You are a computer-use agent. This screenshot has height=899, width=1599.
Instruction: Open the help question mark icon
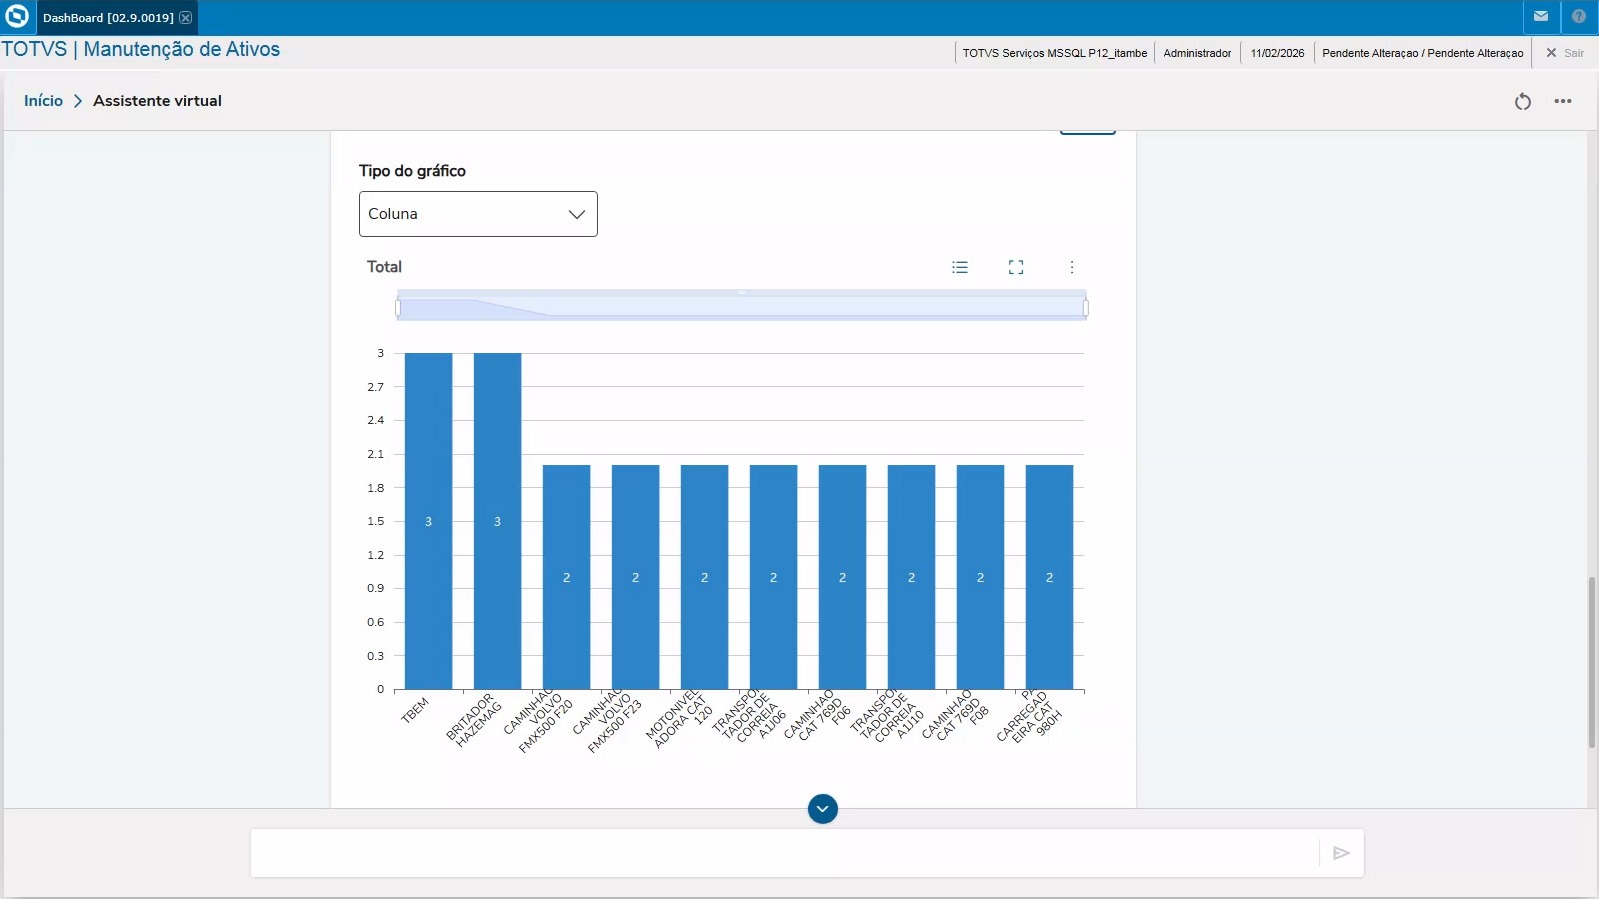[1579, 17]
